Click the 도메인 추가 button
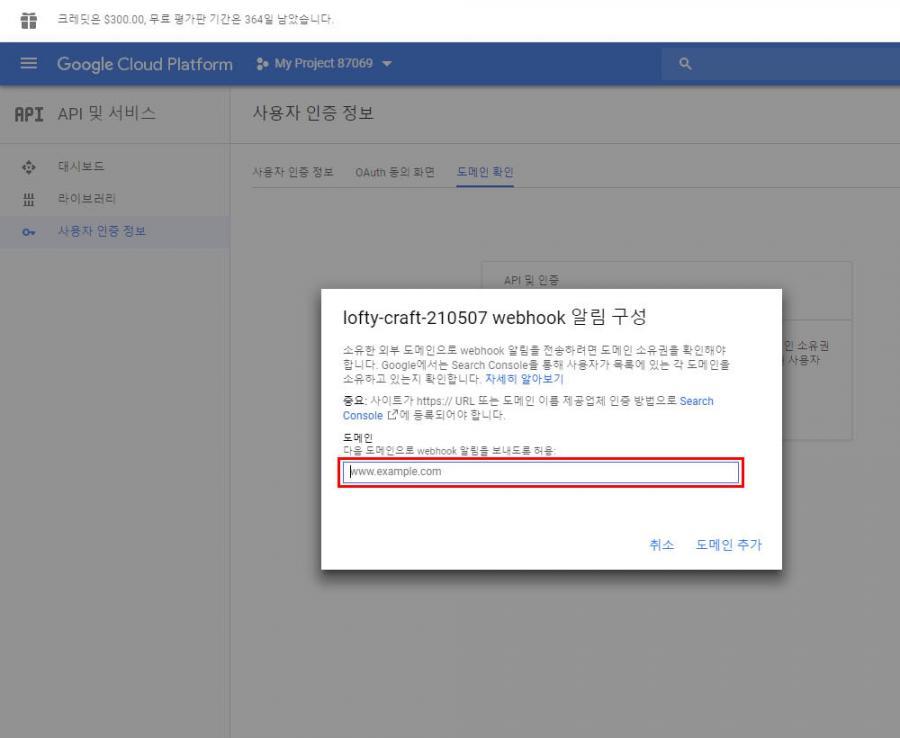 (729, 544)
